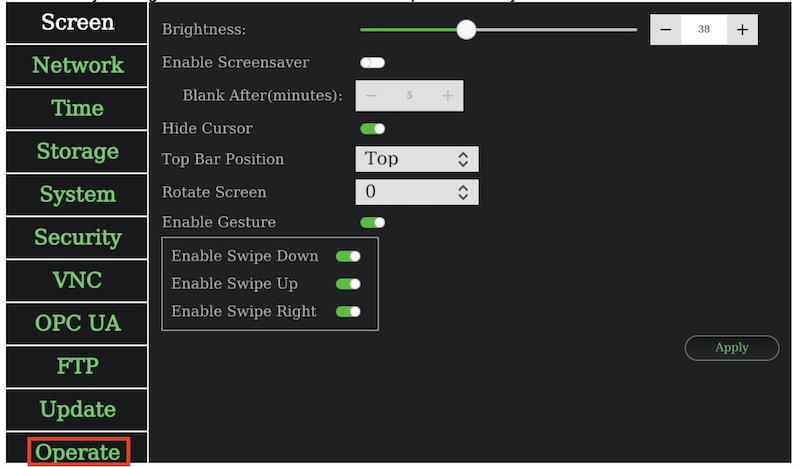
Task: Select the Storage tab
Action: coord(77,151)
